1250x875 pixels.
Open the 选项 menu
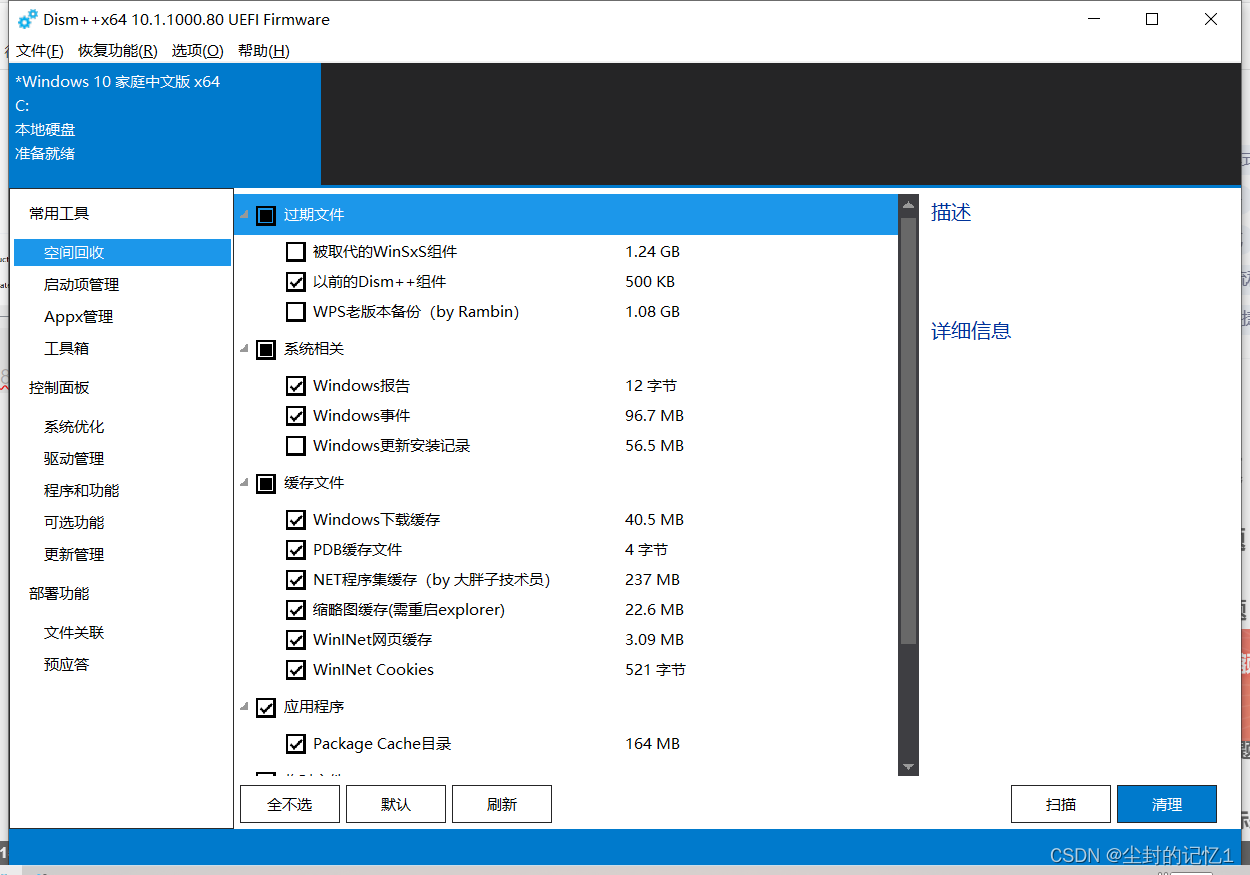click(197, 50)
